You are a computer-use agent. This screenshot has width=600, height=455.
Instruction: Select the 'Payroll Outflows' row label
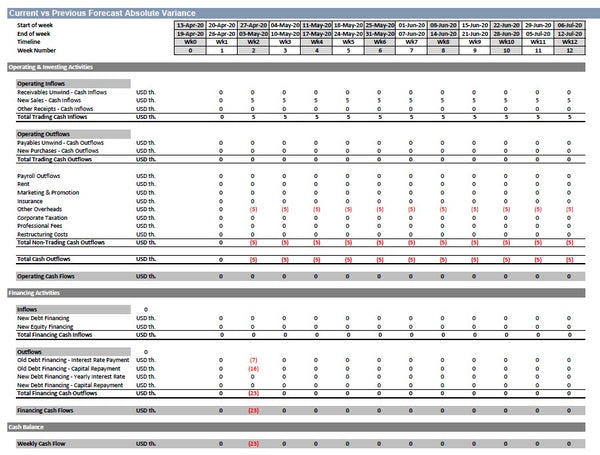point(40,176)
